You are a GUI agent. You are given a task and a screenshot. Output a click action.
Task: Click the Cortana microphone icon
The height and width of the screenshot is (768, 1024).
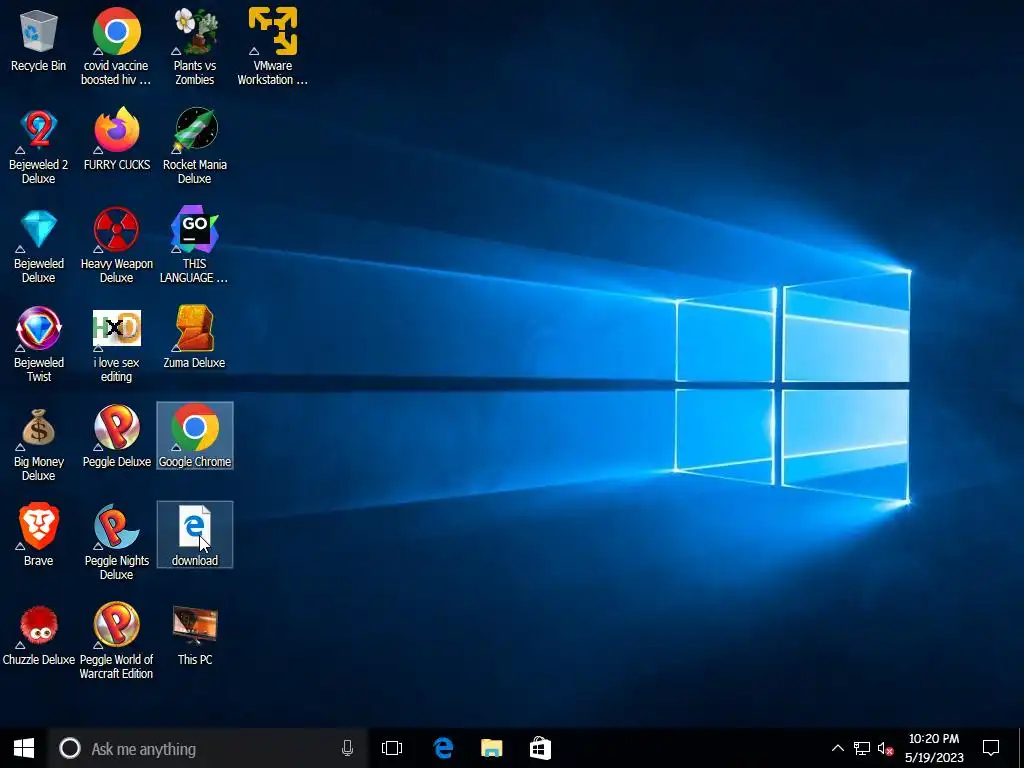347,748
